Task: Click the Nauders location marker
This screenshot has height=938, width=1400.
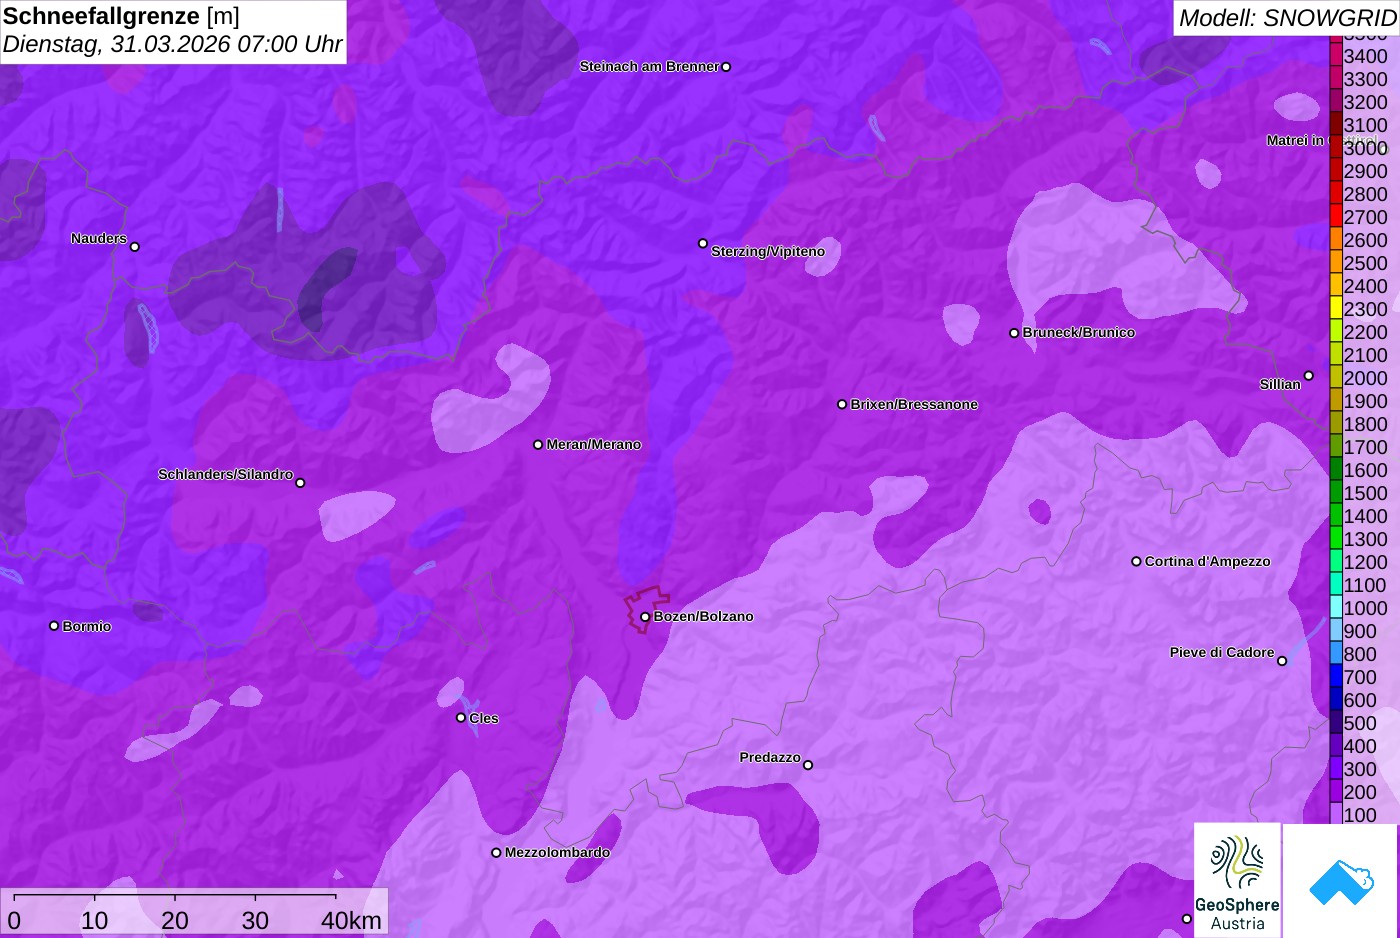Action: pos(135,246)
